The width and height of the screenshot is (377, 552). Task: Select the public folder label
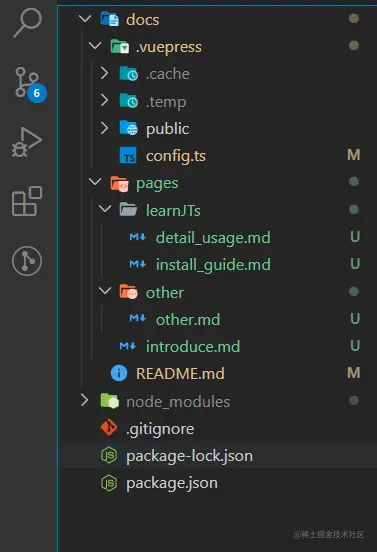coord(168,129)
